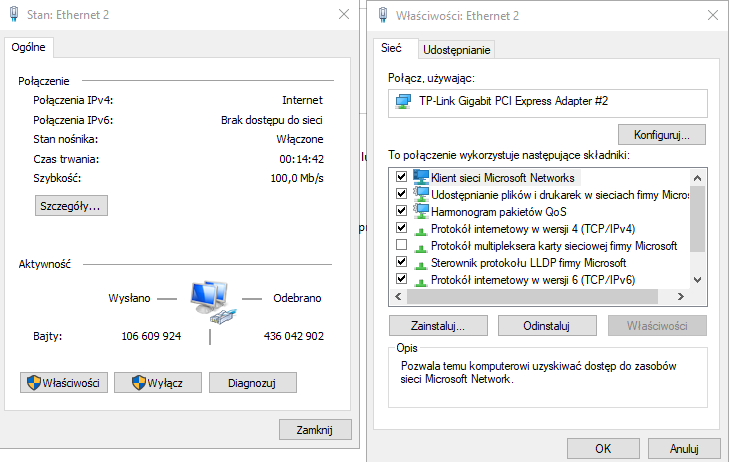Click the Harmonogram pakietów QoS icon
This screenshot has width=734, height=462.
[420, 211]
